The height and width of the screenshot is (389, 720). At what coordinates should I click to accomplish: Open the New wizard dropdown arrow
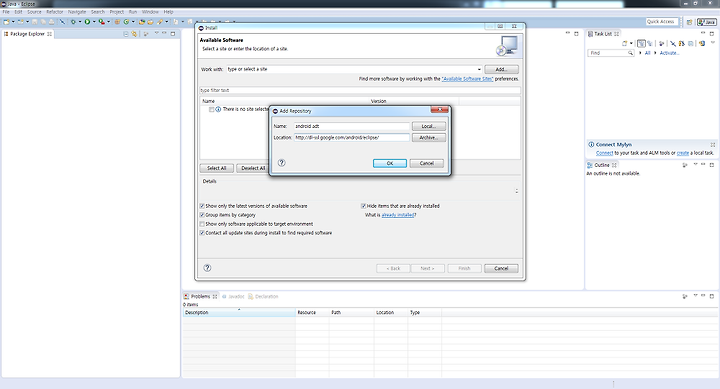click(x=13, y=22)
